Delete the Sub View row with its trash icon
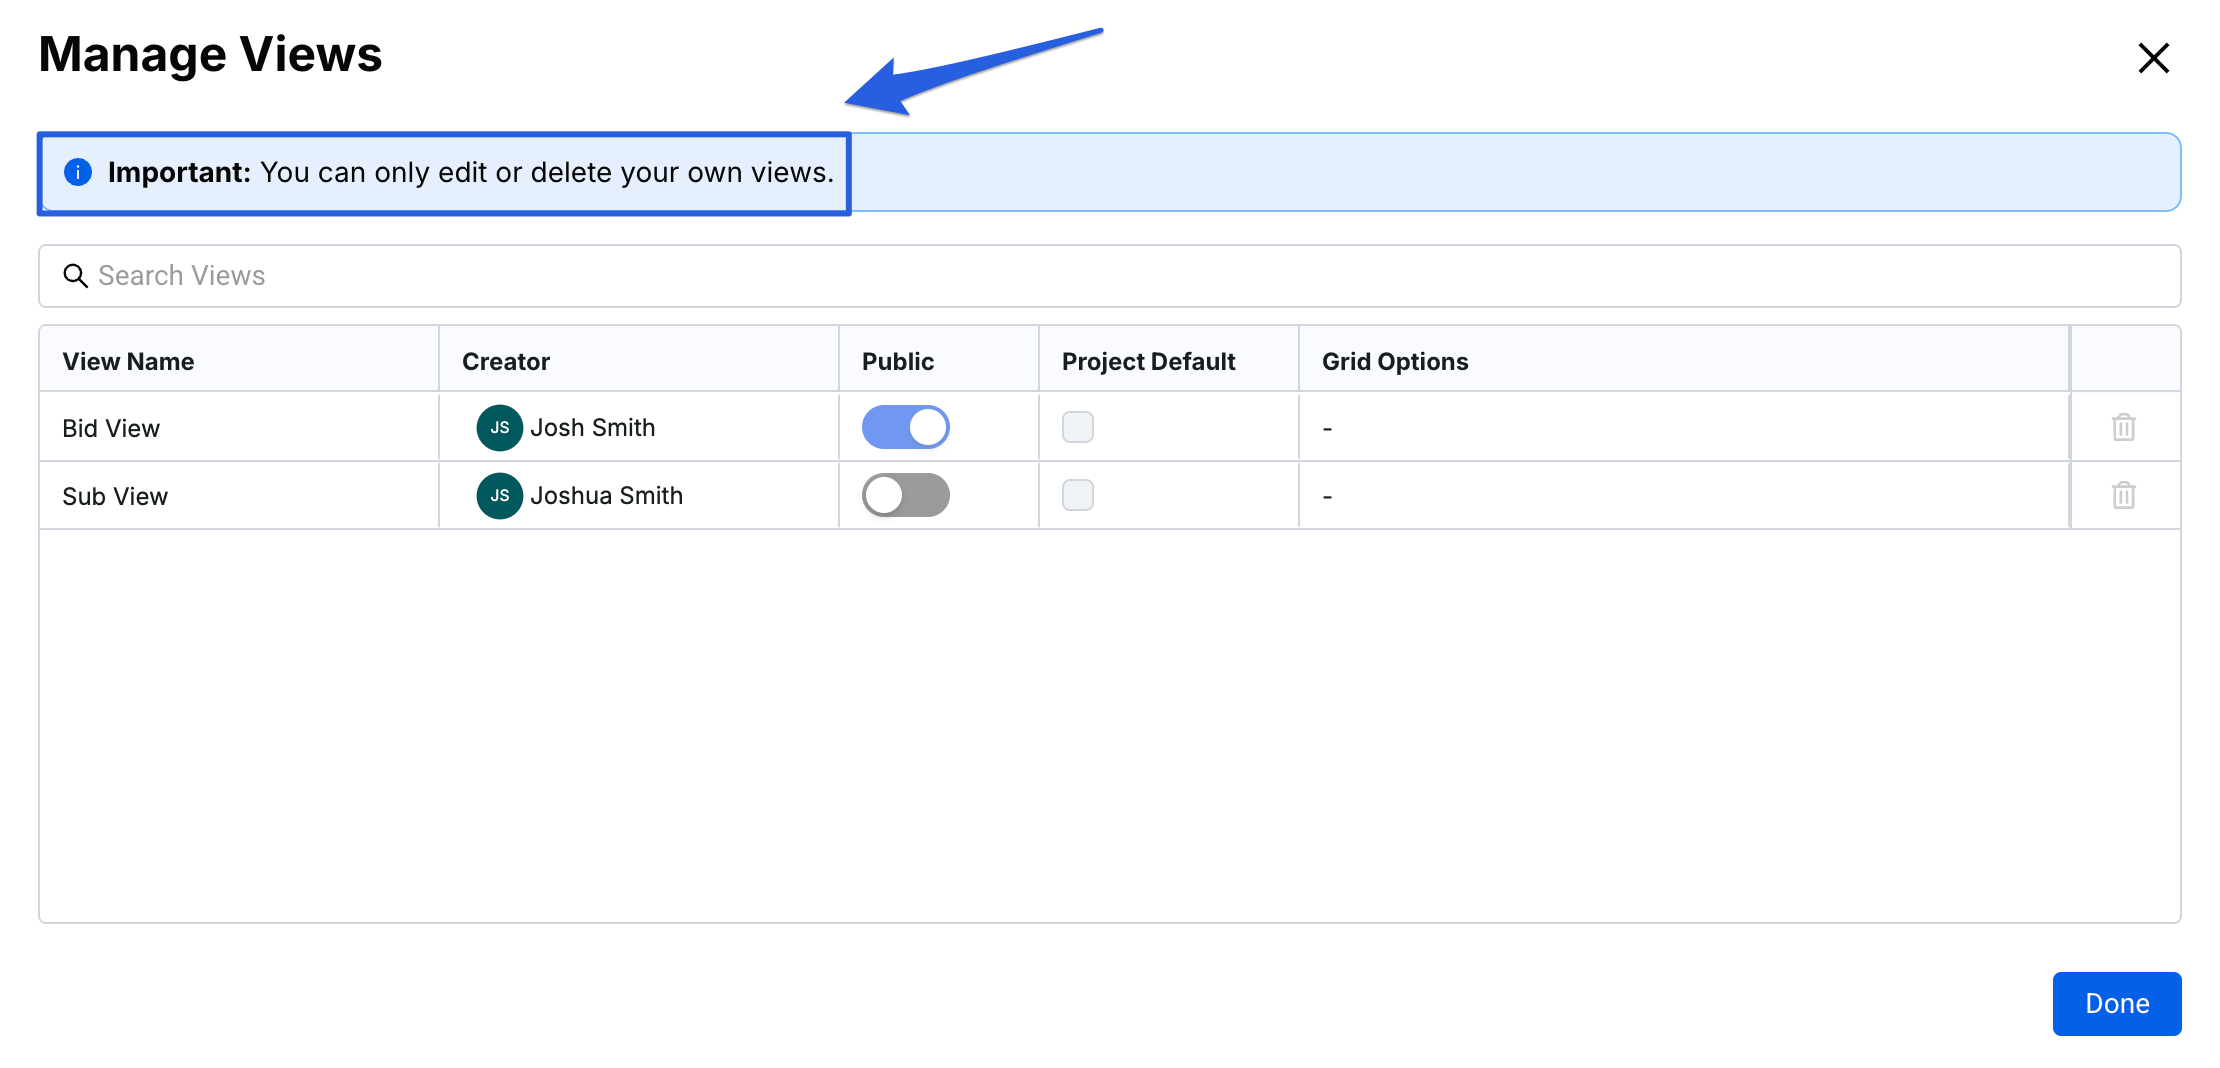Image resolution: width=2220 pixels, height=1068 pixels. 2123,495
